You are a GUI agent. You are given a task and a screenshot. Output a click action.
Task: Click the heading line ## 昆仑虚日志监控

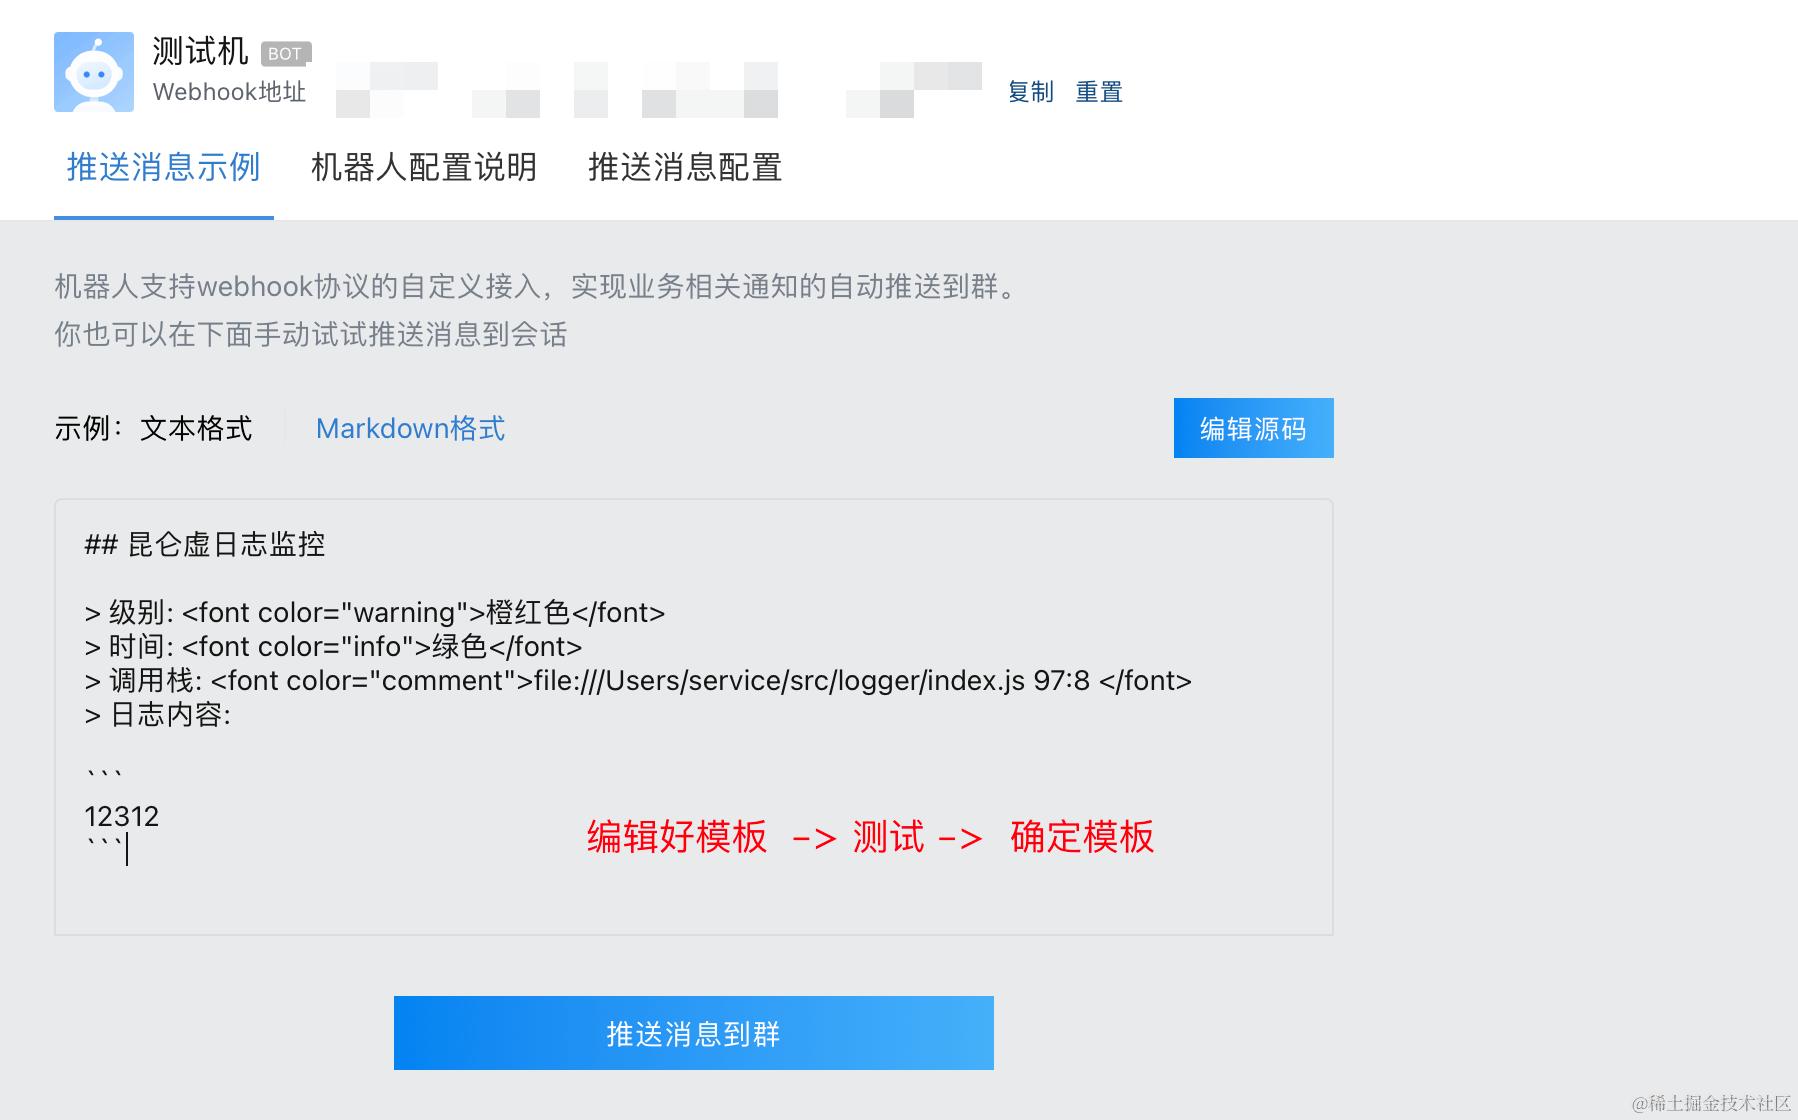tap(205, 544)
